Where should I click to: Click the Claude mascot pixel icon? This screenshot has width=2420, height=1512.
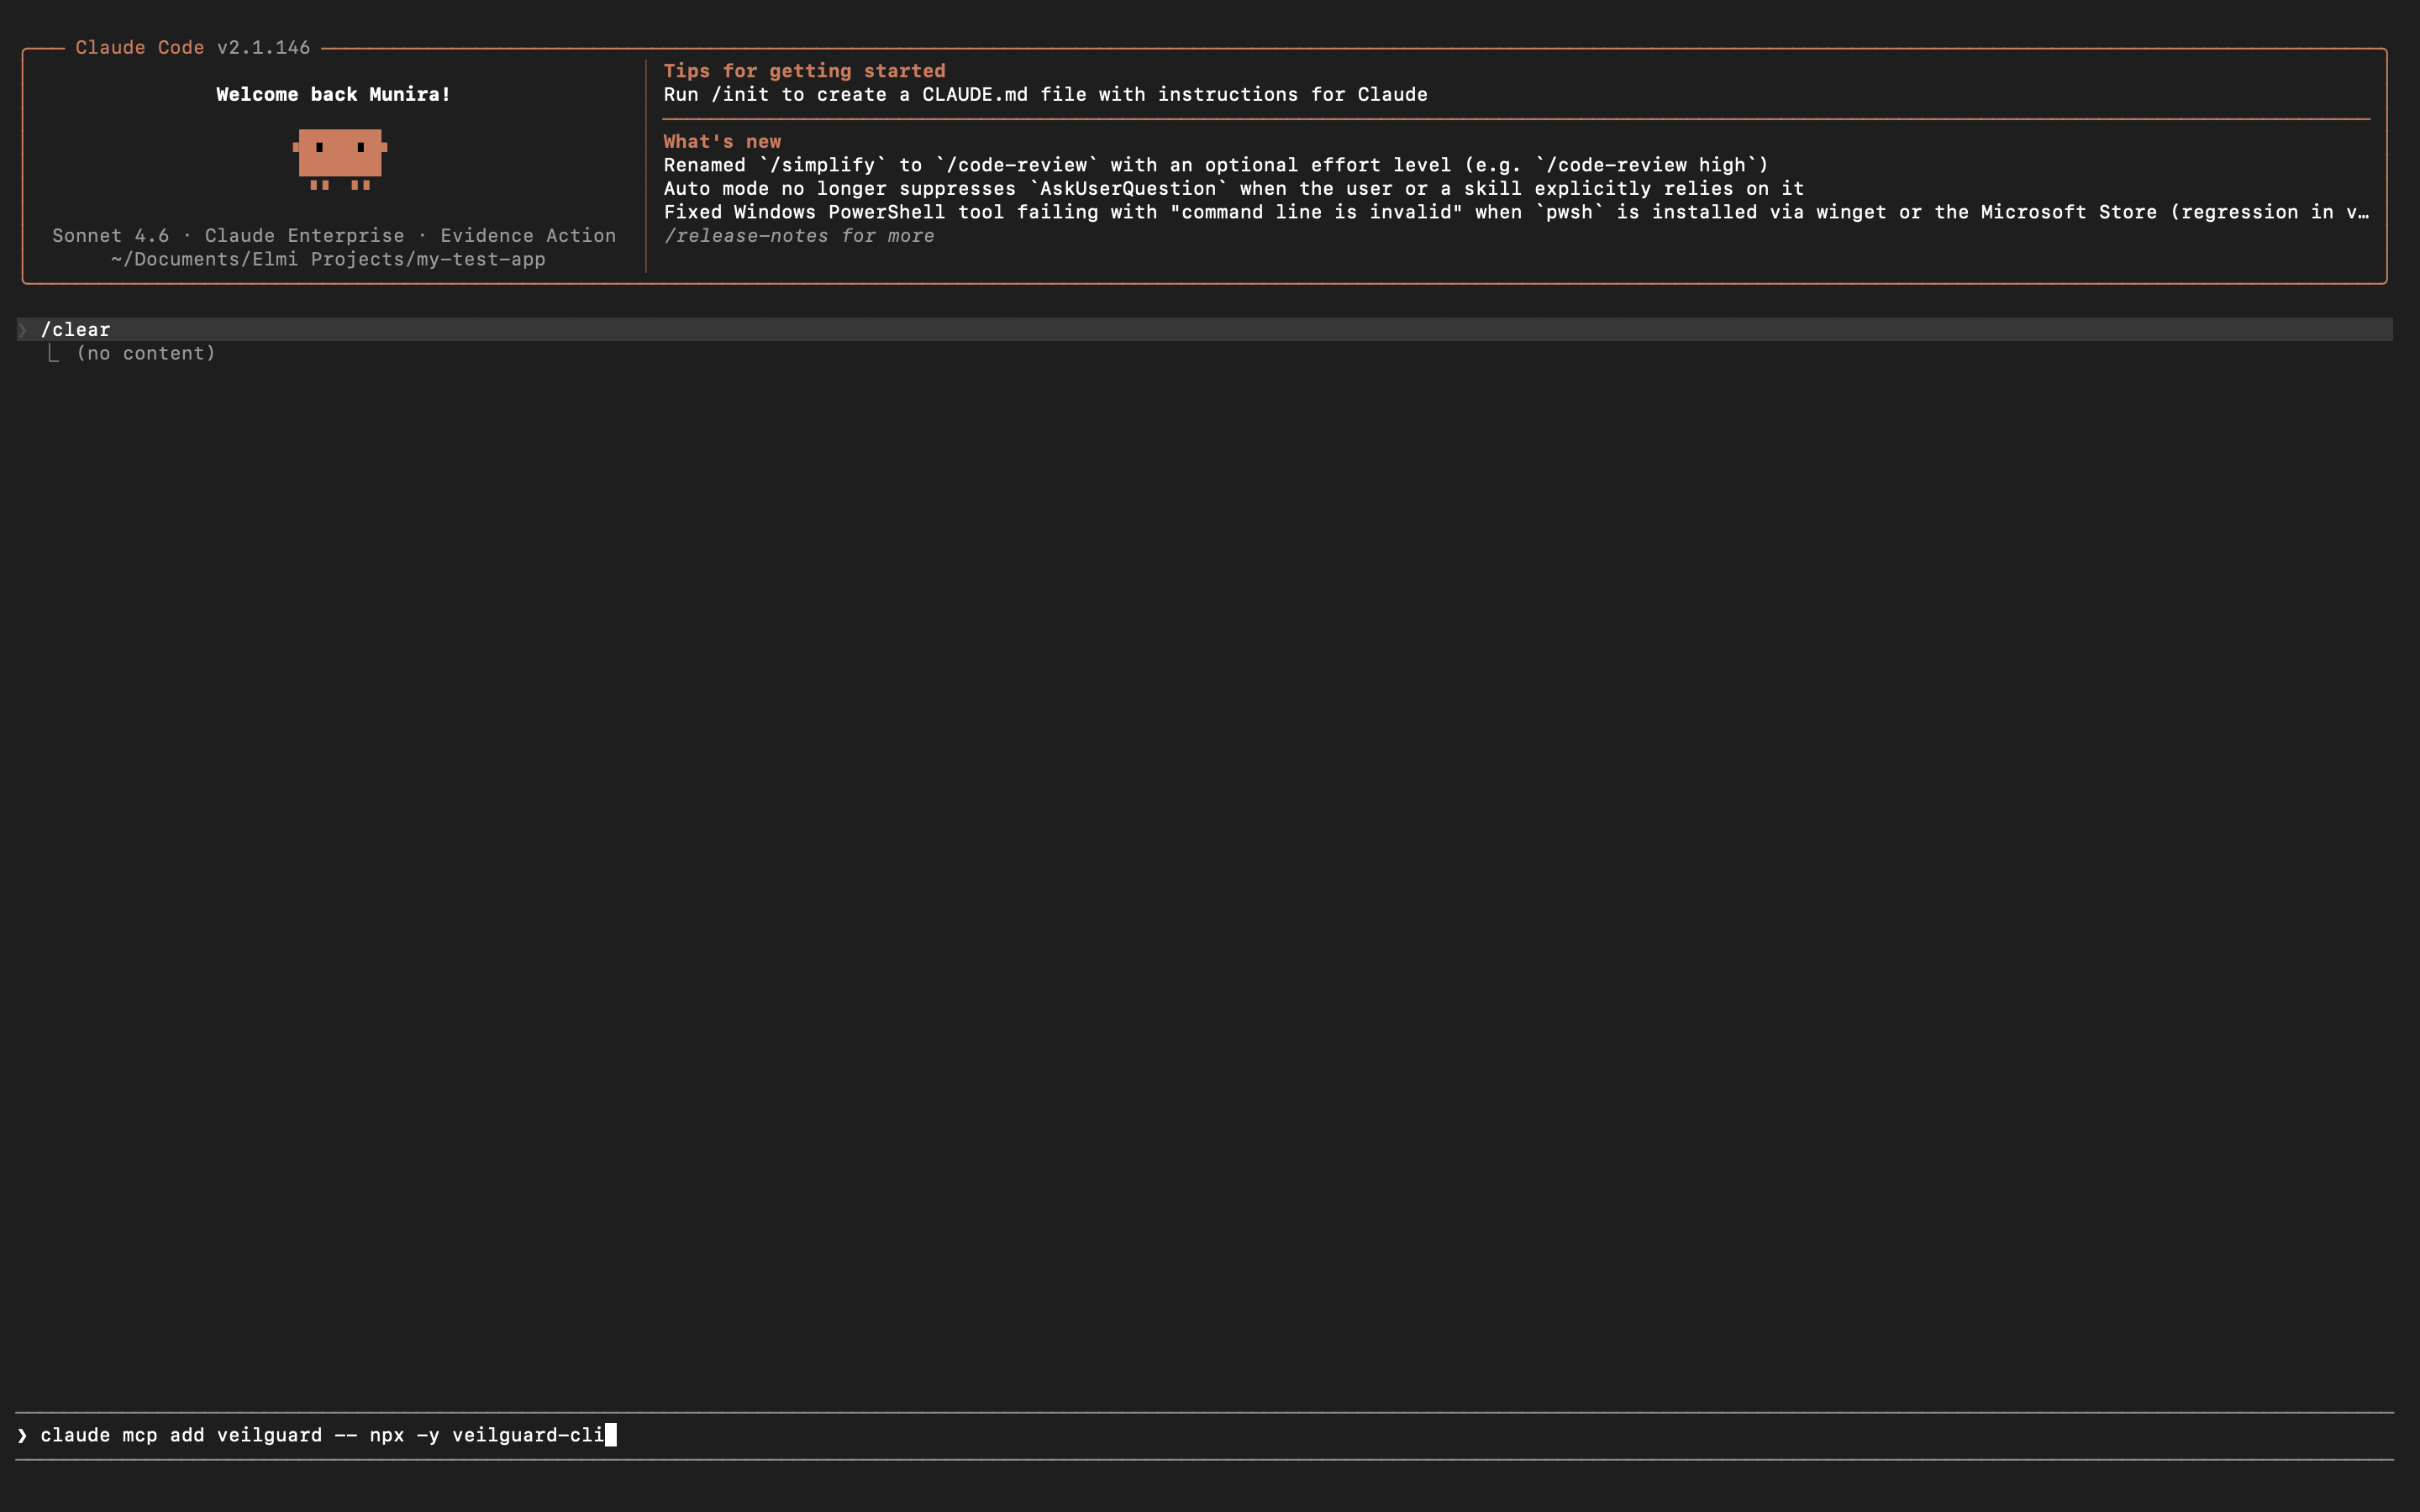click(x=340, y=159)
